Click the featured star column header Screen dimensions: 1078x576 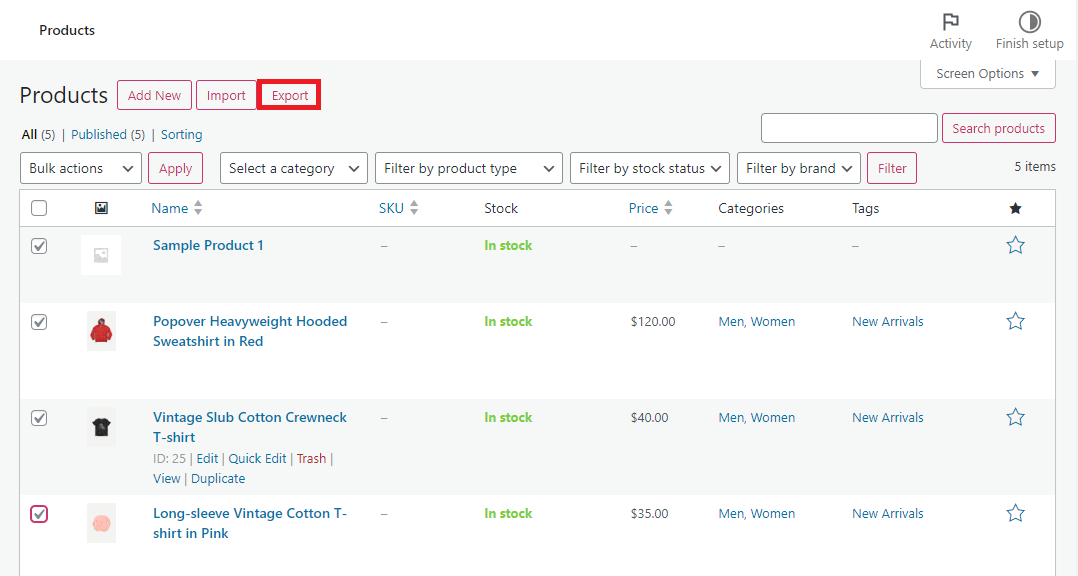1015,208
